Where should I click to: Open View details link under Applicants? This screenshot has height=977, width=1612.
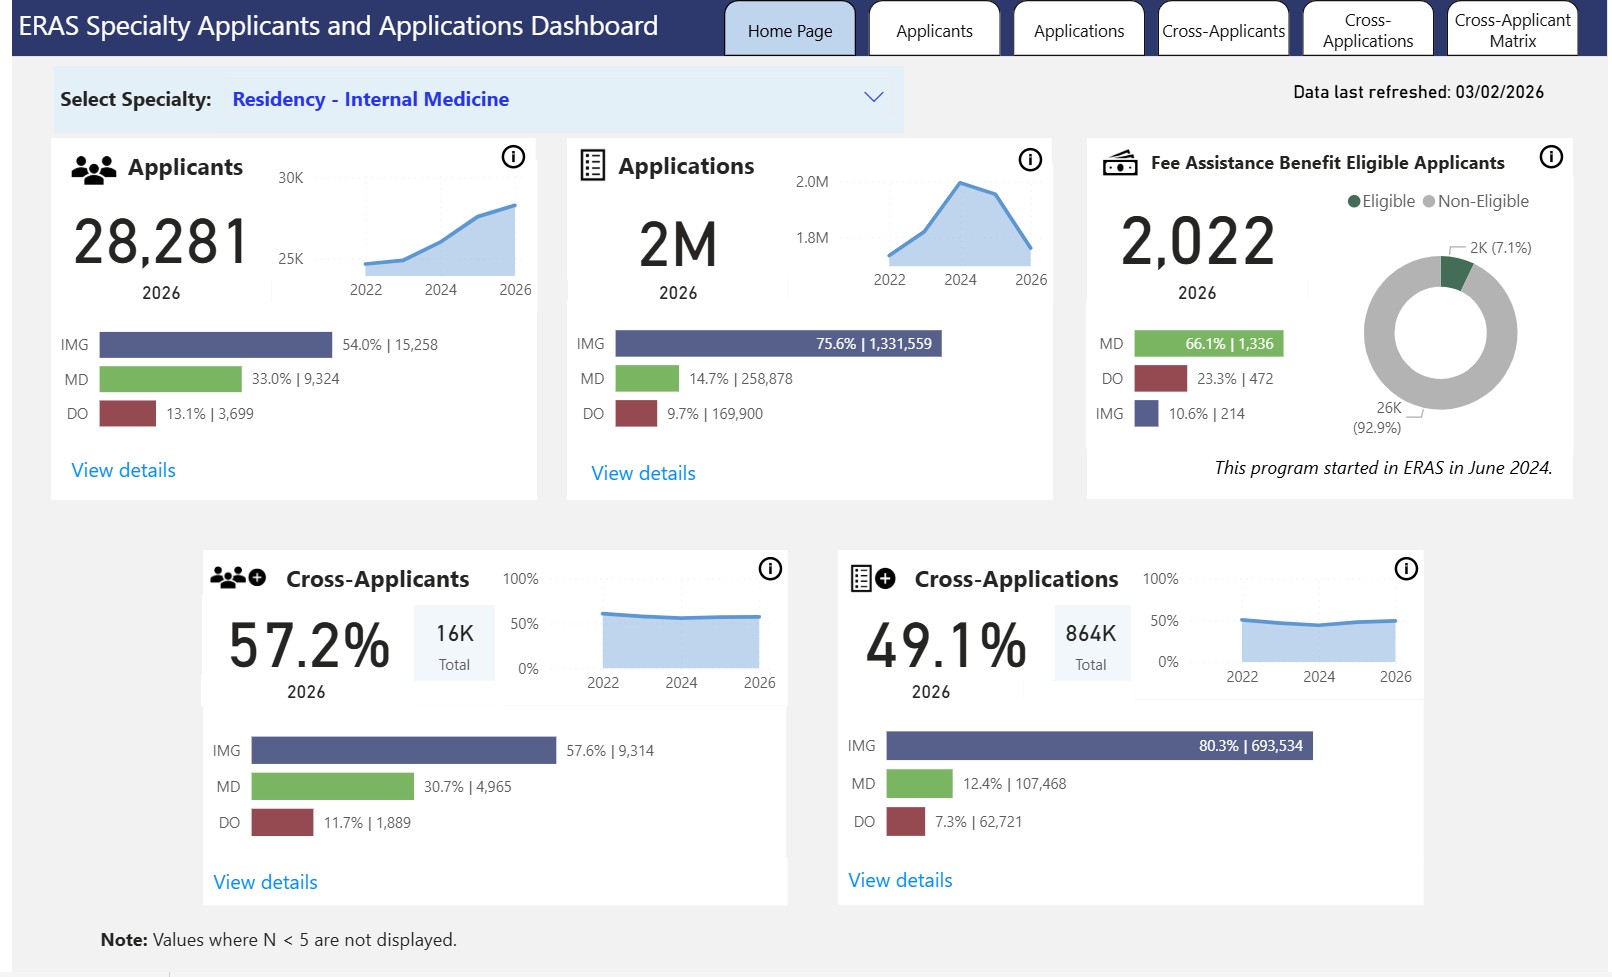(x=124, y=470)
